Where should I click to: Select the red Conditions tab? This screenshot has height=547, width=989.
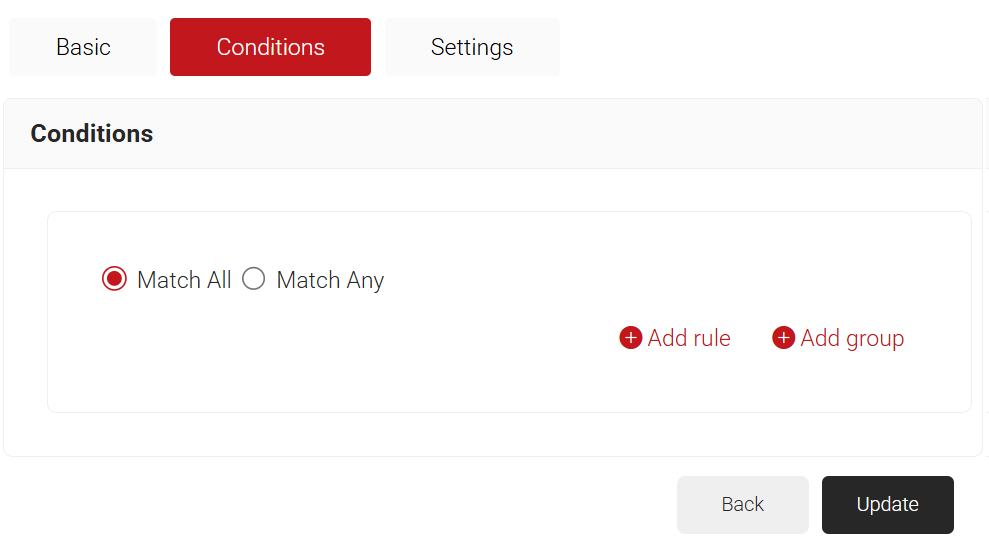tap(270, 47)
